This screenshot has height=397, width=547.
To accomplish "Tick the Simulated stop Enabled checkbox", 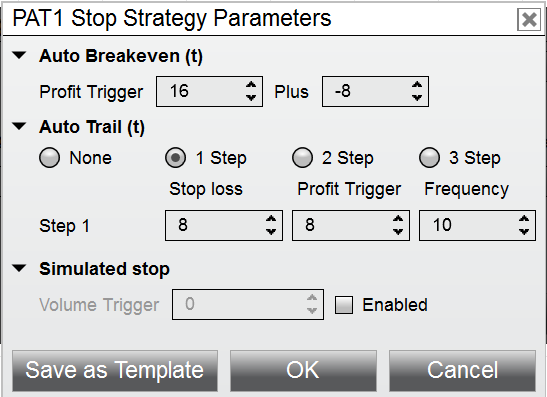I will [344, 305].
